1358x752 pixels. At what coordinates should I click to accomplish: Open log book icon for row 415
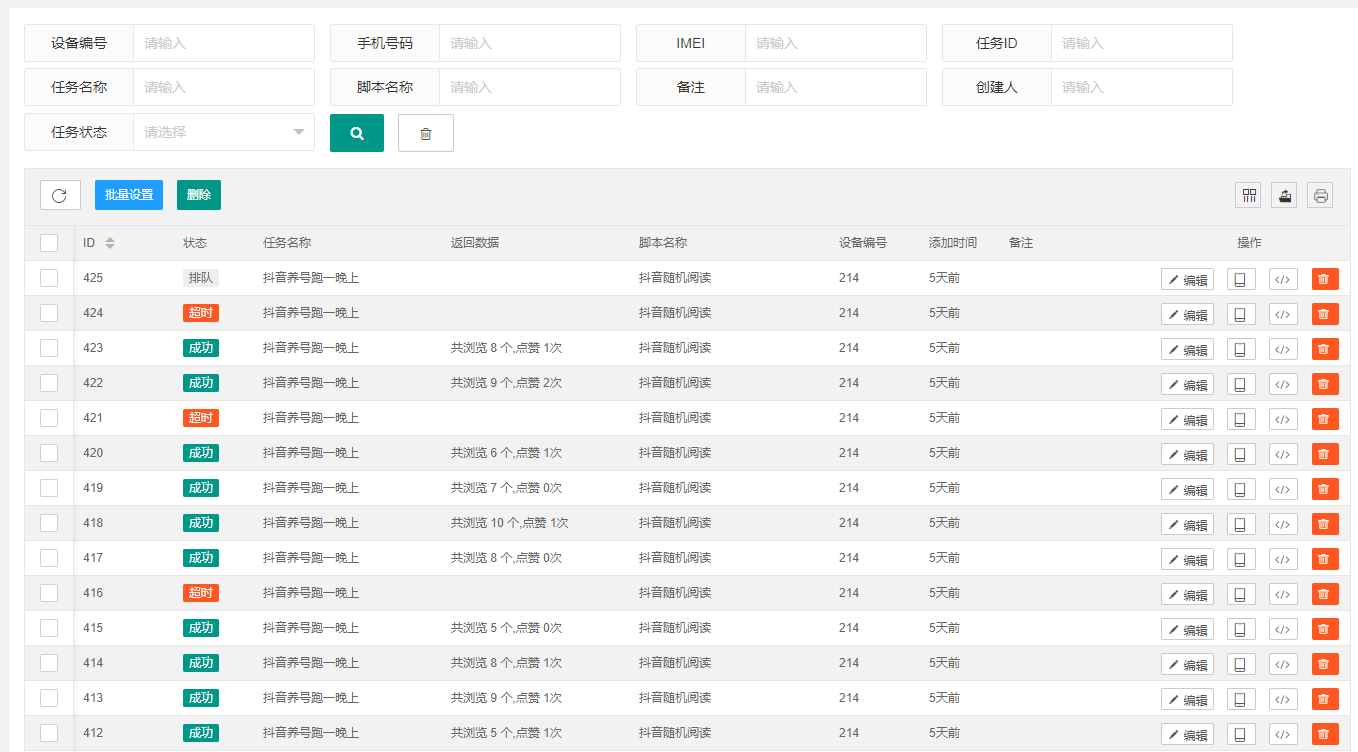(1241, 629)
